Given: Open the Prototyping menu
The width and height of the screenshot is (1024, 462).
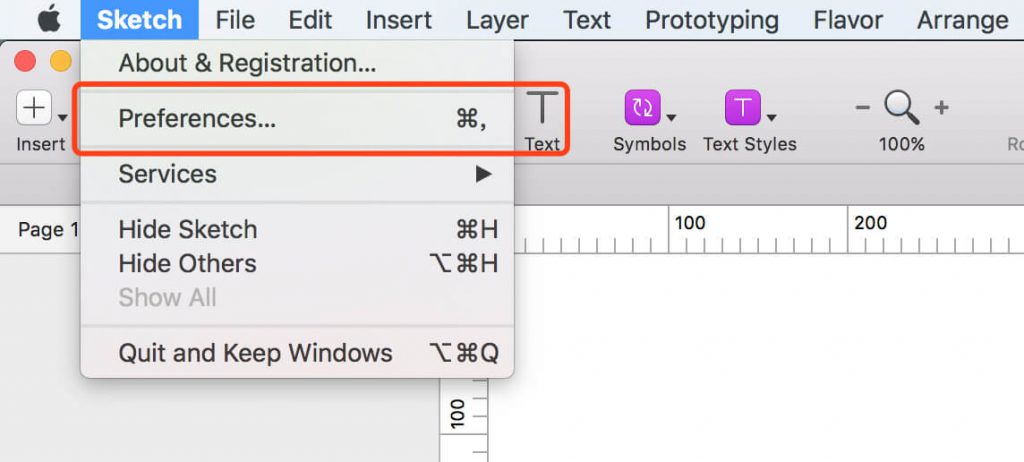Looking at the screenshot, I should pos(711,20).
